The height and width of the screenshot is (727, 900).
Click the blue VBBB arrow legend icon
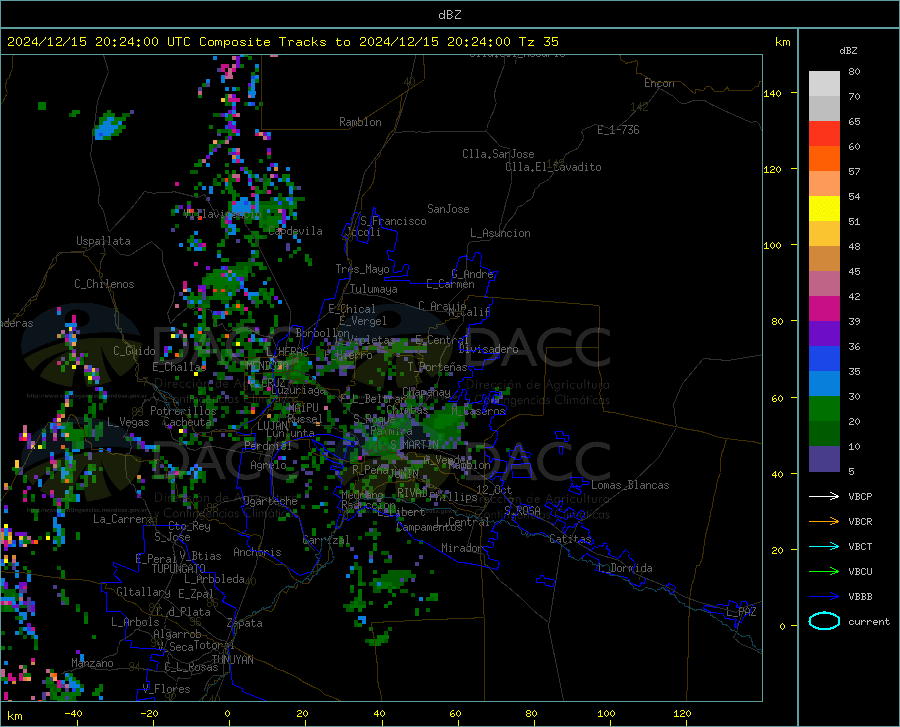coord(824,596)
